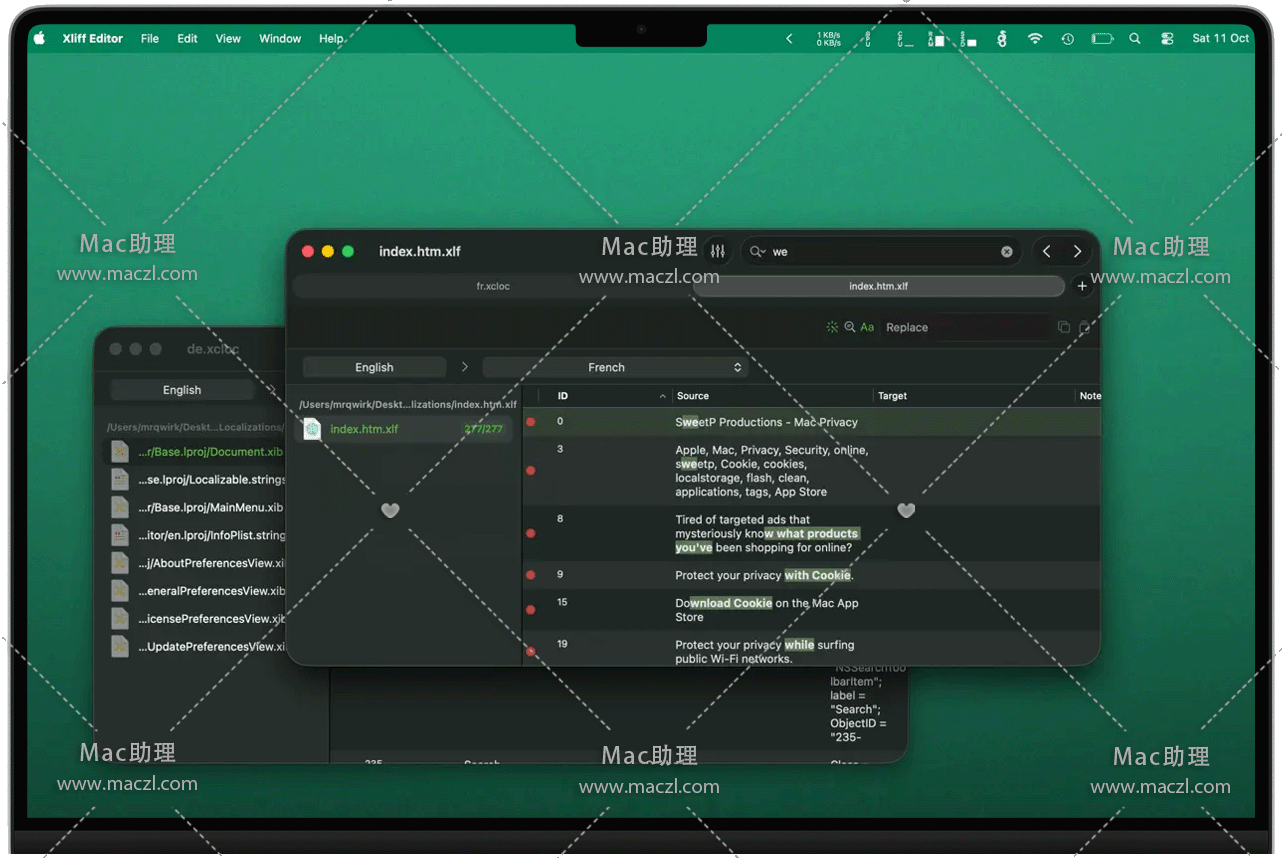Select InfoPlist.strings in de.xcloc window

pos(195,536)
